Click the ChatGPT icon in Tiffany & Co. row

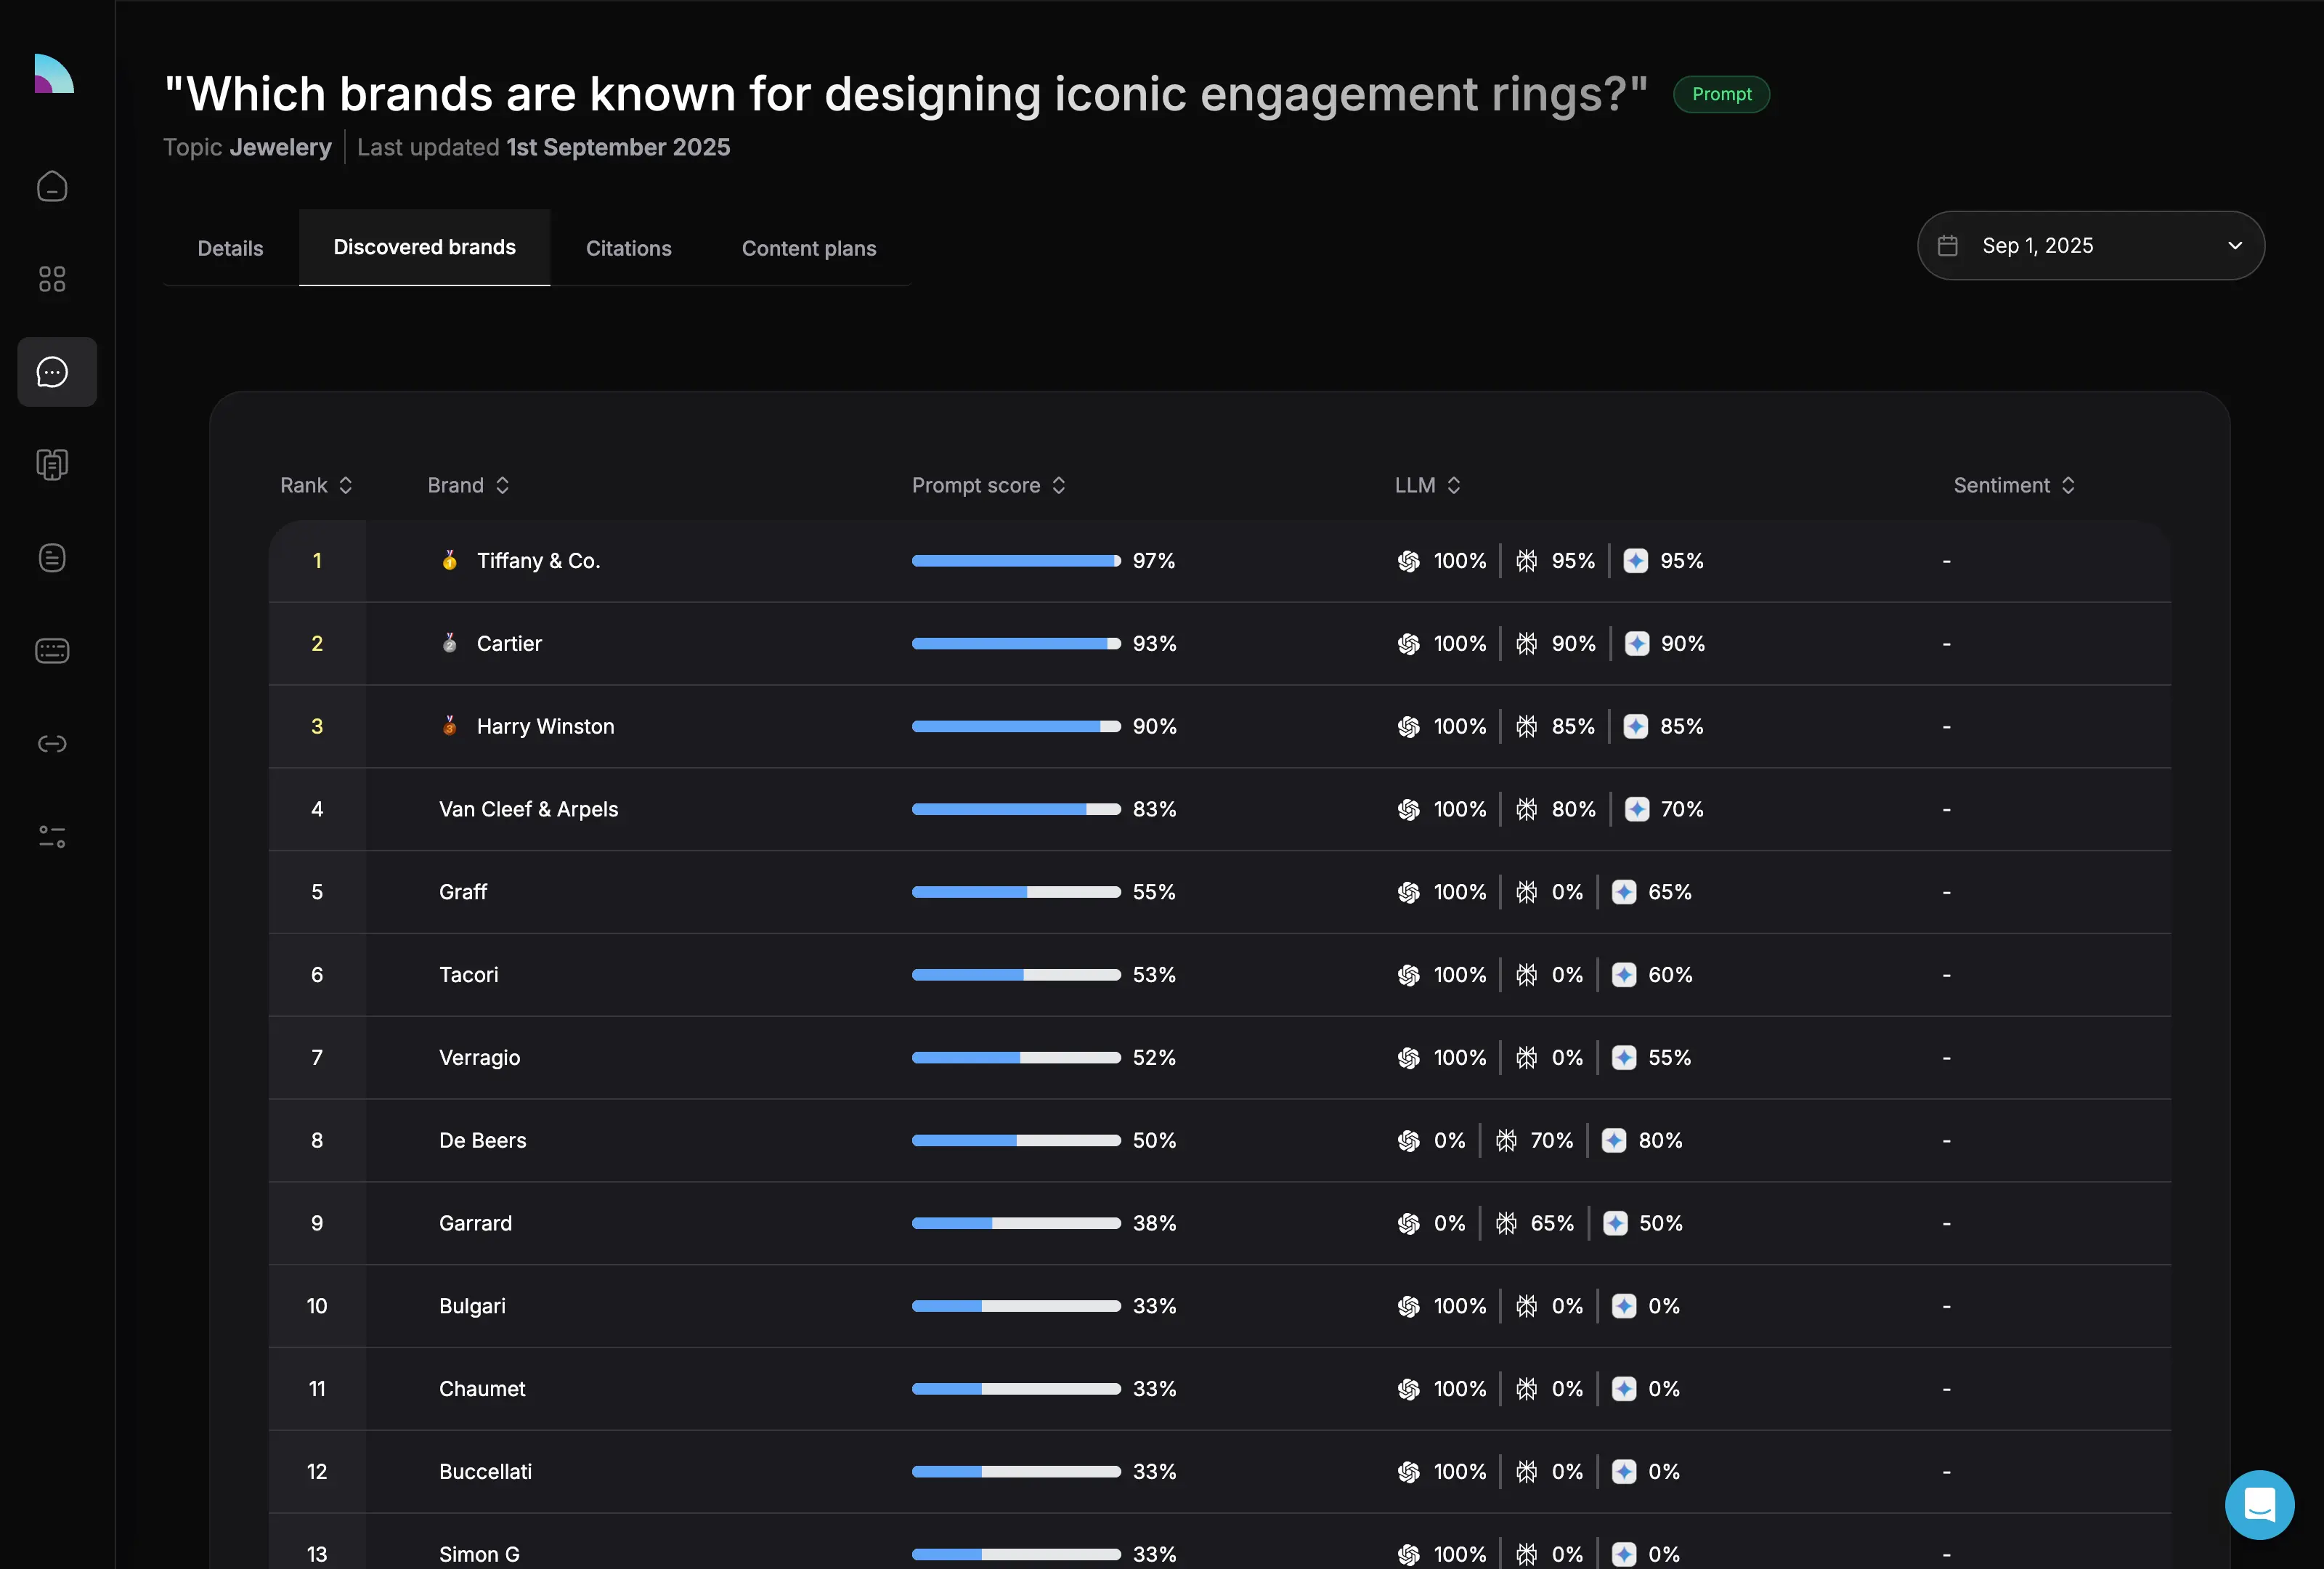click(1408, 561)
